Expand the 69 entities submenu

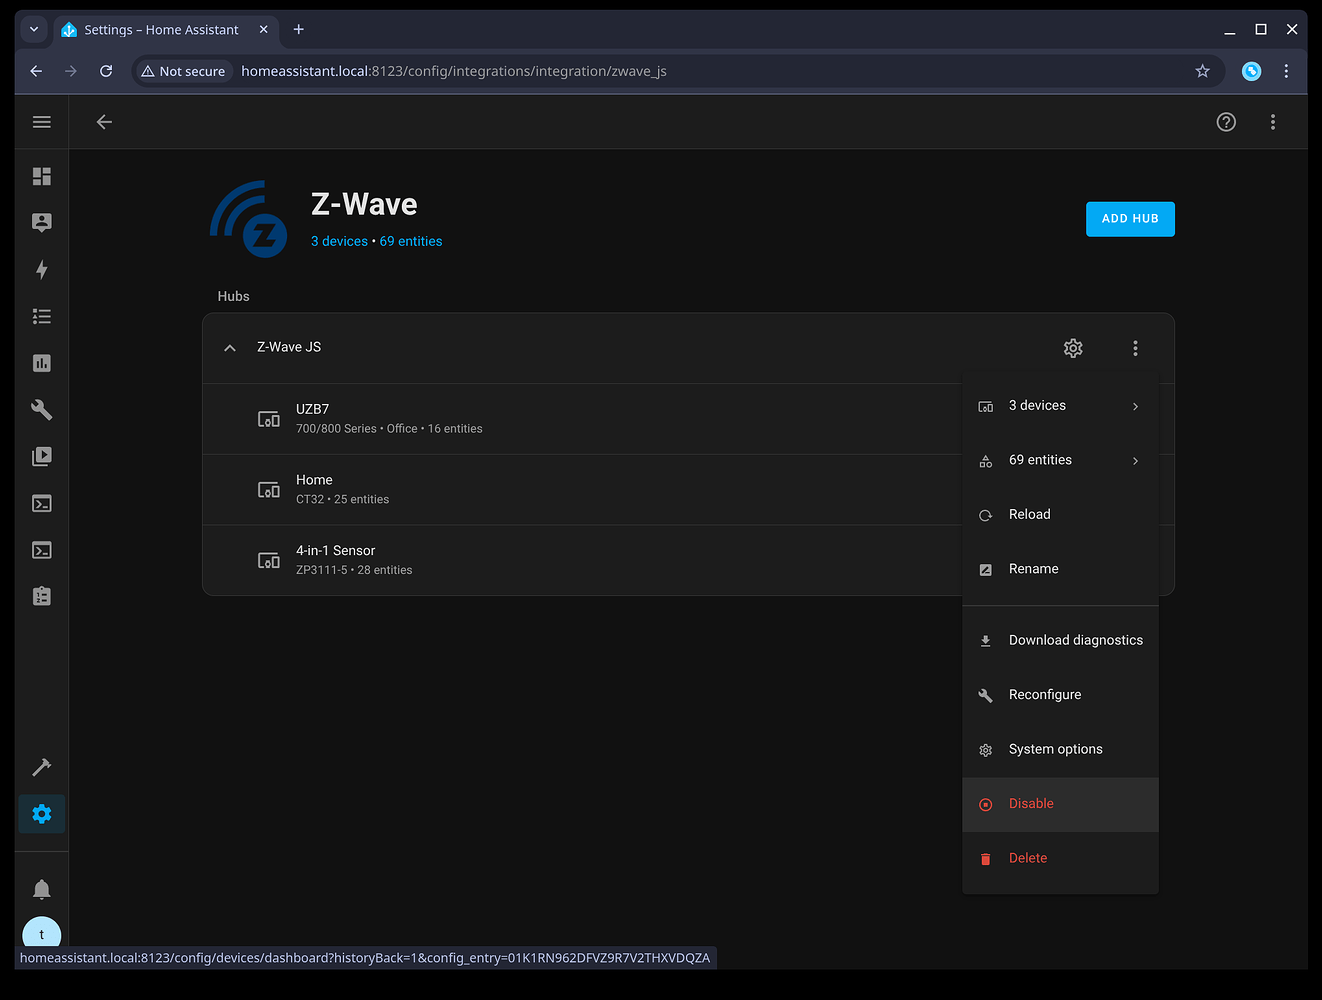pyautogui.click(x=1060, y=460)
